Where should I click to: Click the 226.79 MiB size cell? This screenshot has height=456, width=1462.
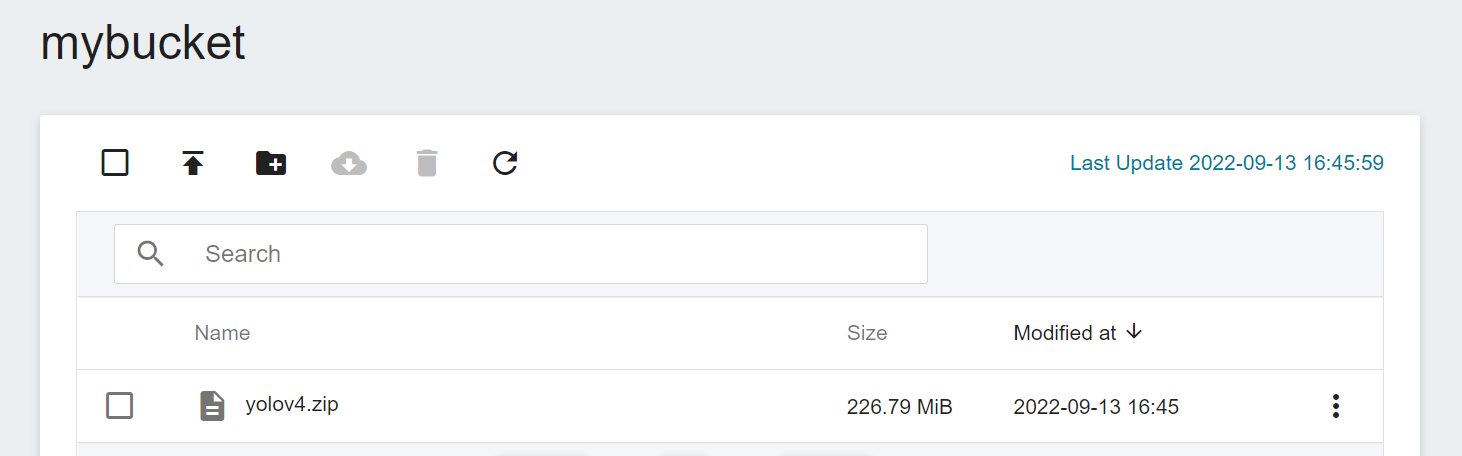pyautogui.click(x=899, y=407)
